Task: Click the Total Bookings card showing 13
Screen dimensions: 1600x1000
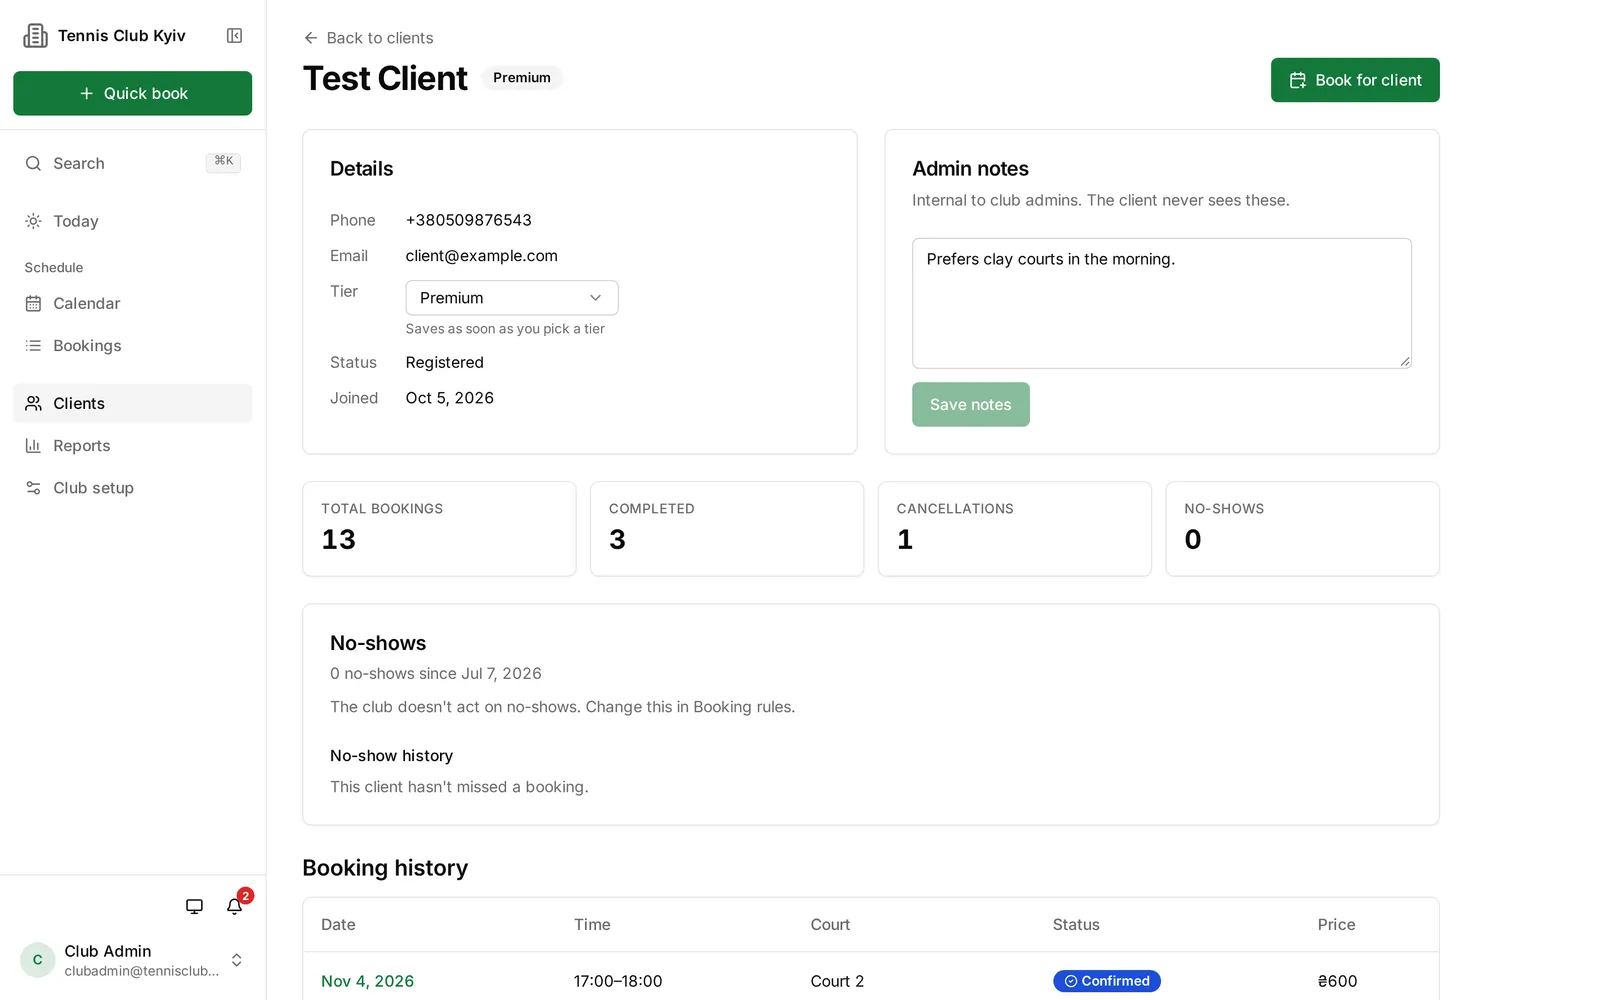Action: (439, 529)
